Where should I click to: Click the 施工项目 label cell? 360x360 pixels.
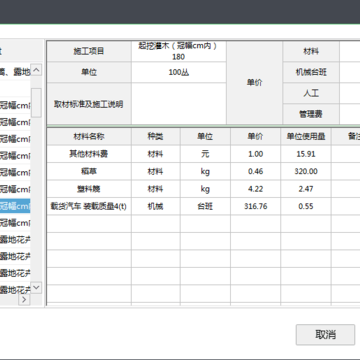coord(89,51)
